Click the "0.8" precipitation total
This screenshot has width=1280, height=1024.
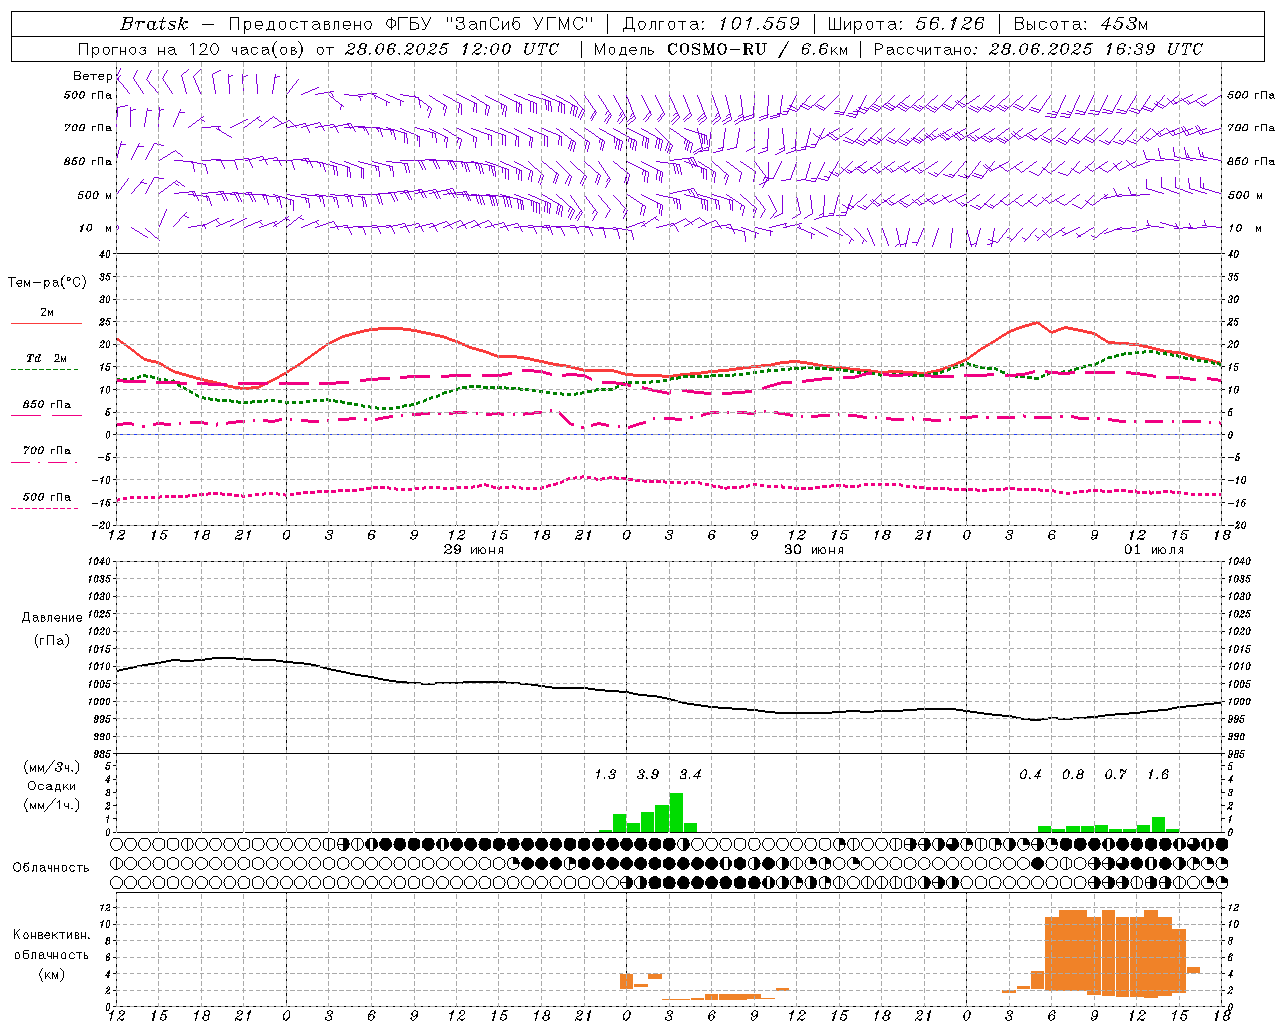tap(1073, 774)
